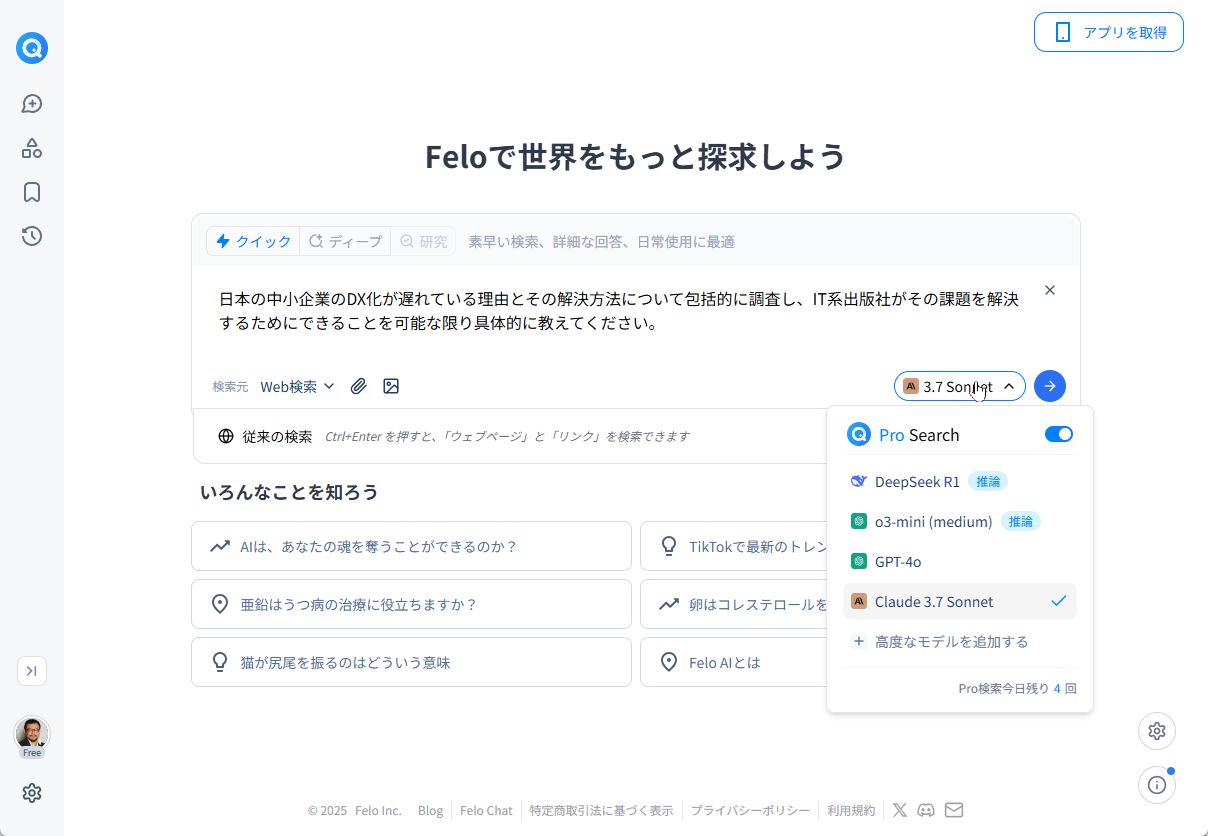
Task: Click the アプリを取得 button
Action: tap(1109, 32)
